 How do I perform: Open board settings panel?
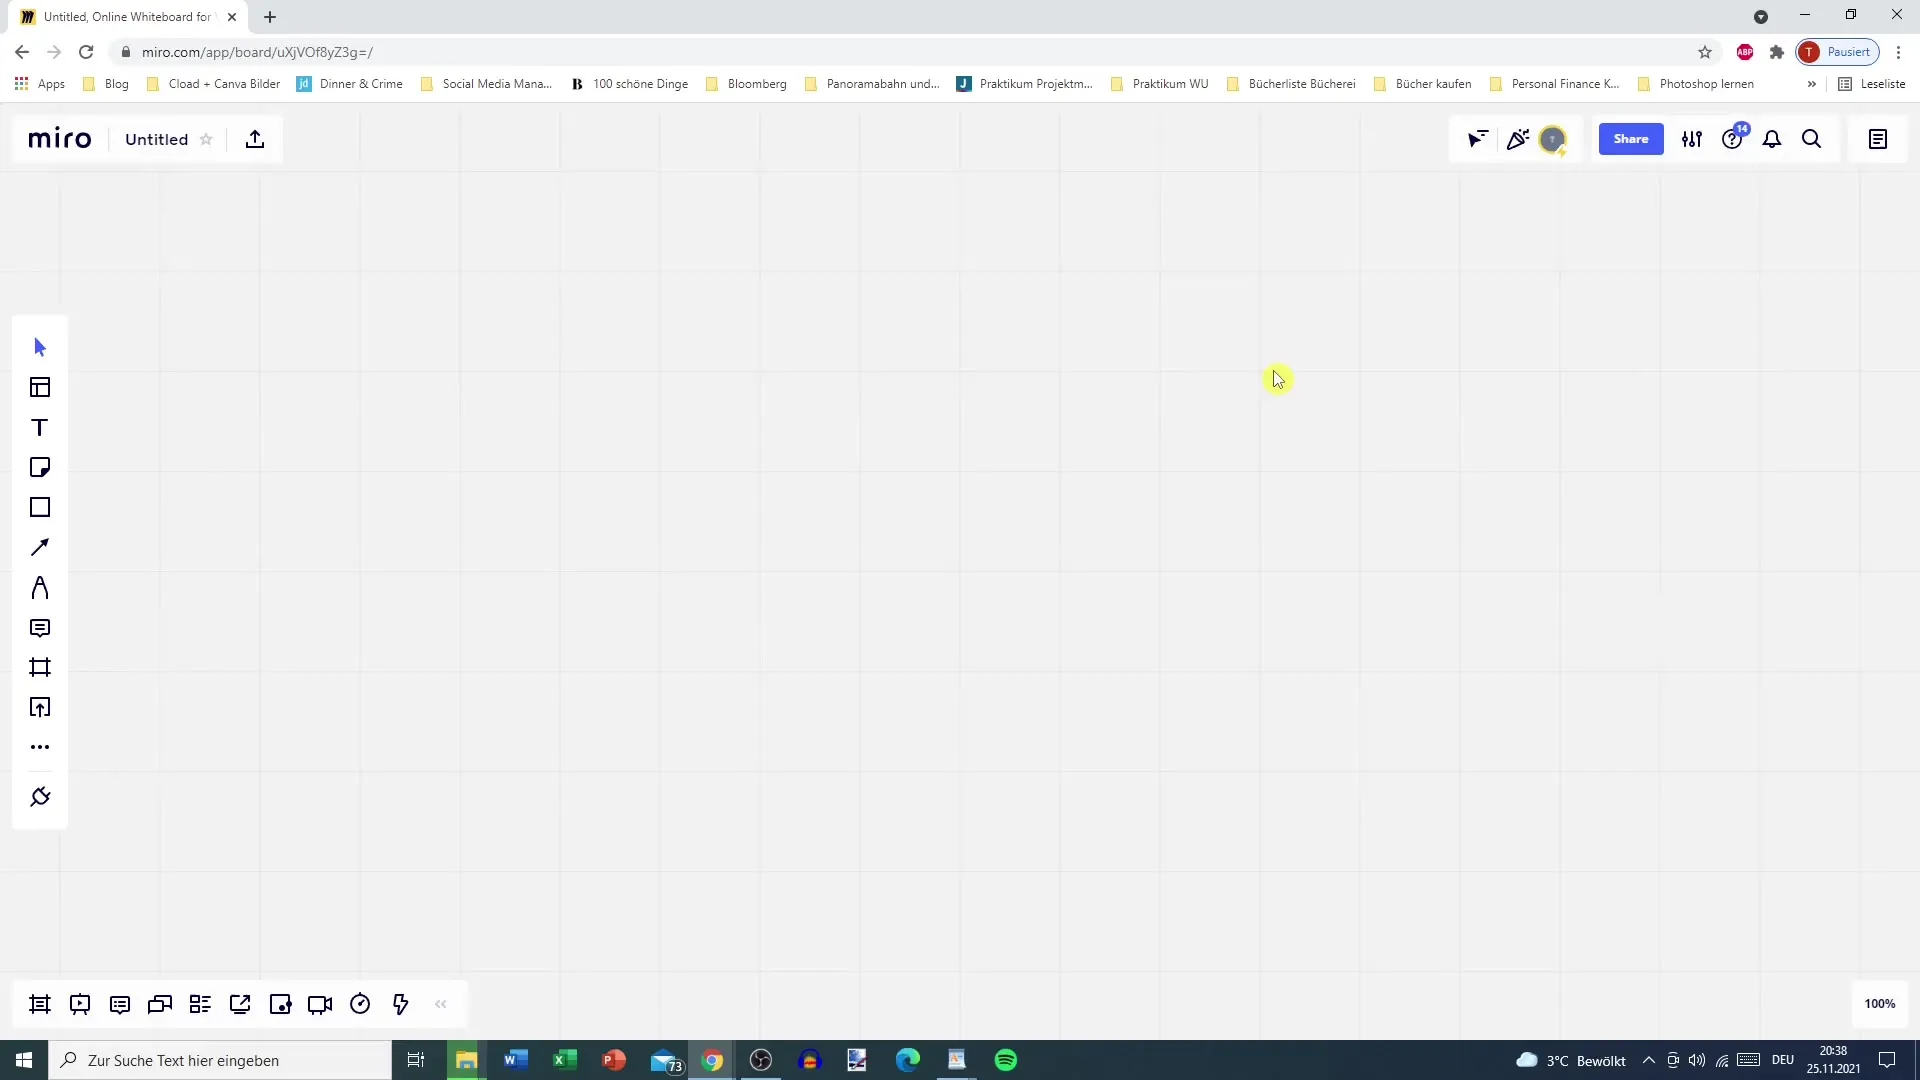1692,140
